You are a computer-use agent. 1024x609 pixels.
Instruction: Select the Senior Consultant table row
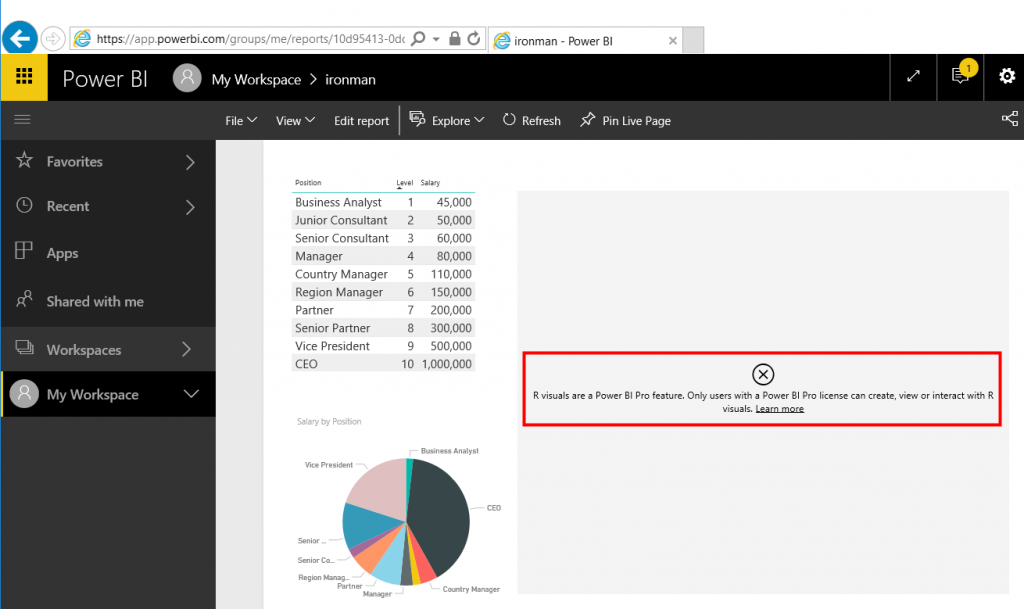tap(383, 238)
